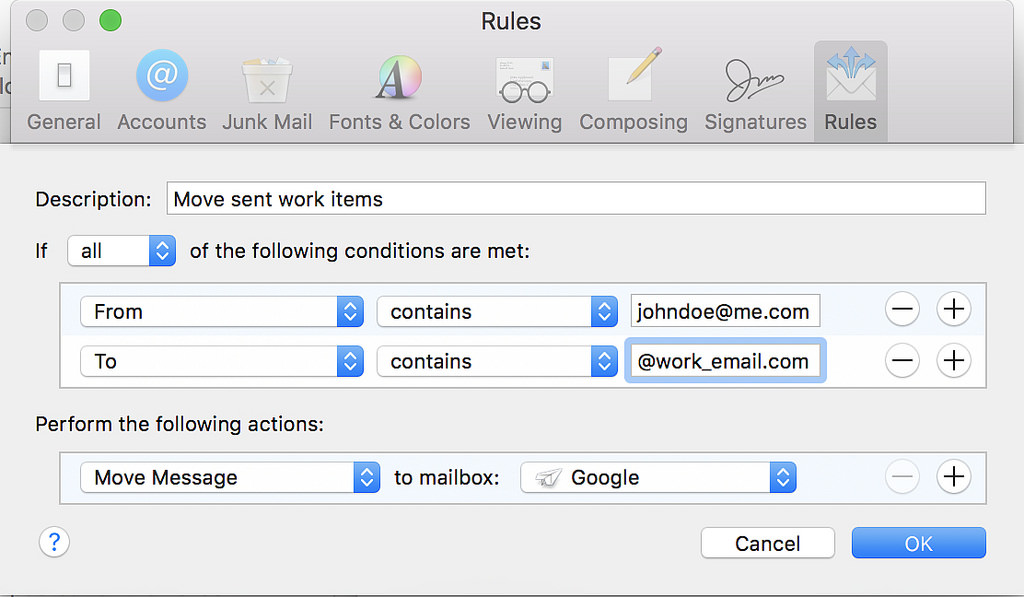Open the Accounts preferences icon
Viewport: 1024px width, 597px height.
point(161,92)
